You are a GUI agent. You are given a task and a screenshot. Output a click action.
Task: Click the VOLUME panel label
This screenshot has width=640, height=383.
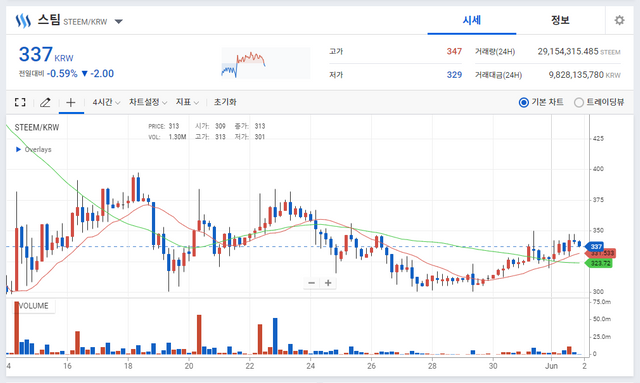(34, 306)
